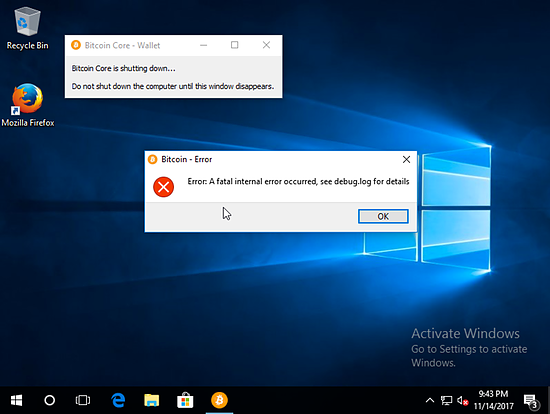Click the Show desktop sliver at the taskbar edge
Viewport: 550px width, 414px height.
548,400
